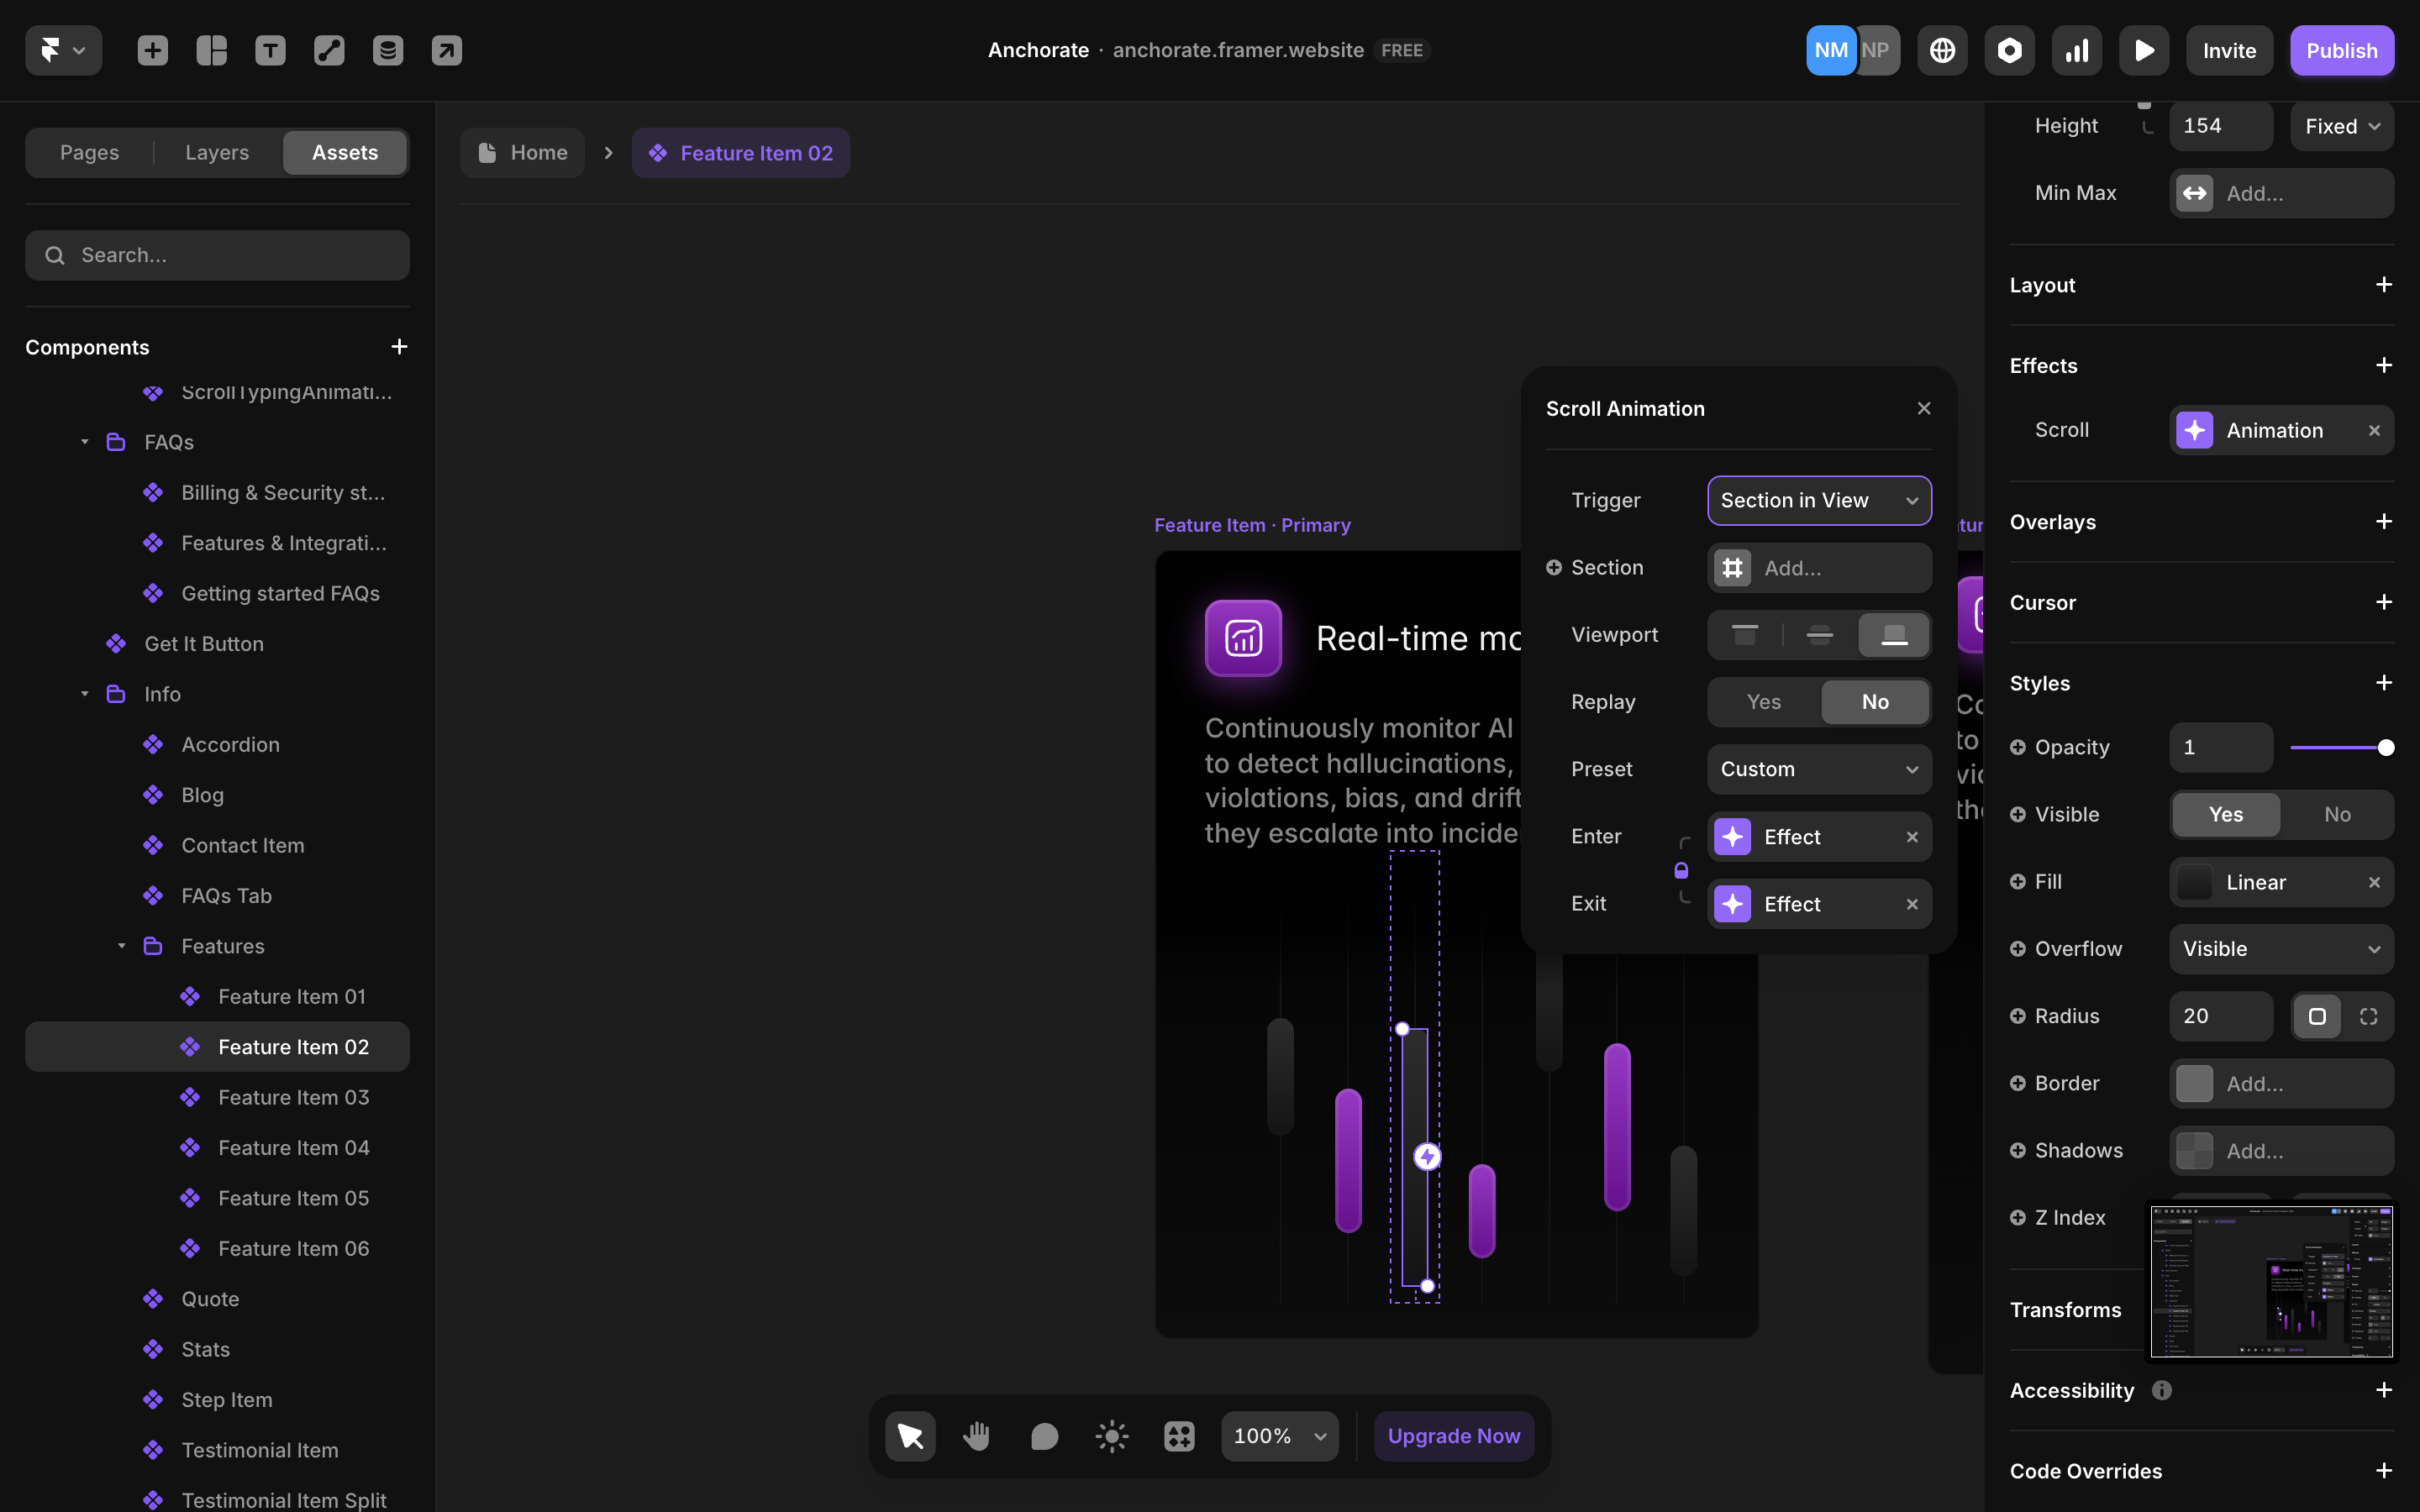Toggle the light/dark canvas sun icon
The width and height of the screenshot is (2420, 1512).
[1111, 1436]
